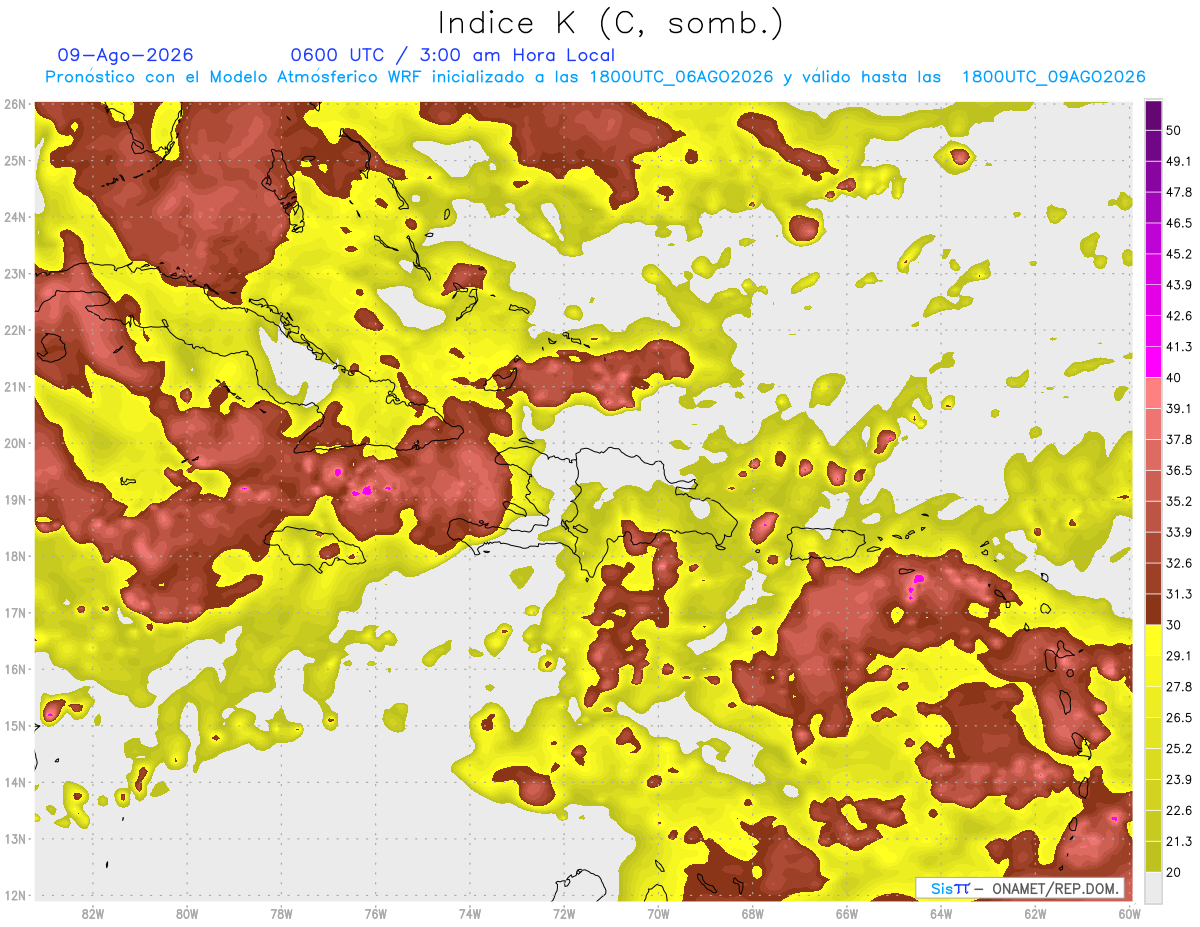1200x927 pixels.
Task: Click the 62W longitude axis label
Action: click(x=1035, y=913)
